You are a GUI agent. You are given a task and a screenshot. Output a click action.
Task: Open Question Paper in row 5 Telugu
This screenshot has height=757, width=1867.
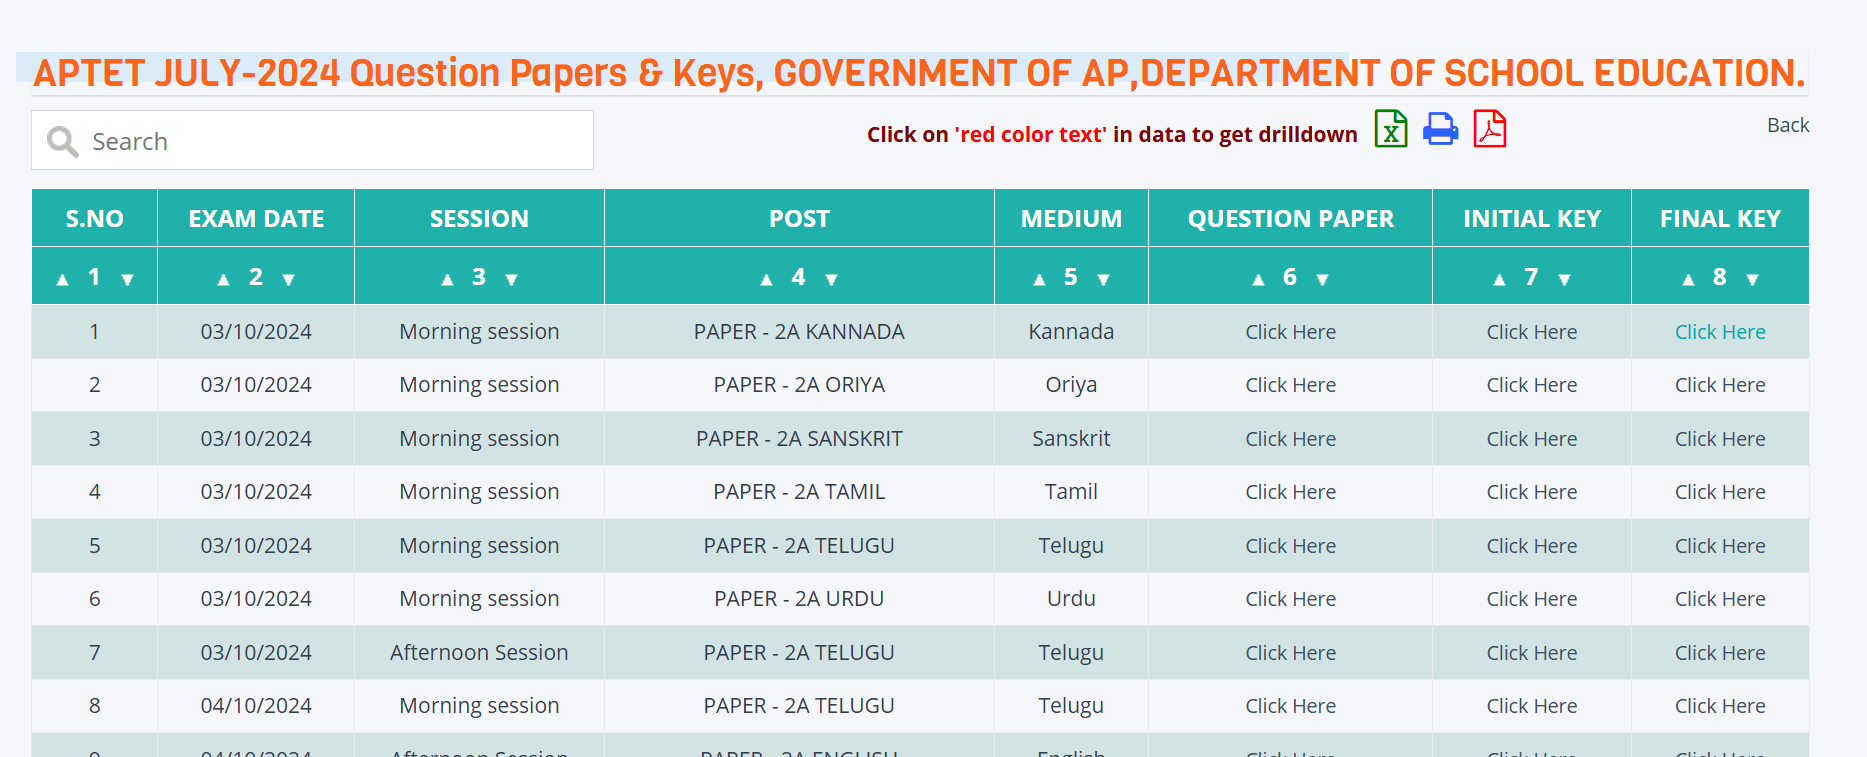coord(1290,546)
